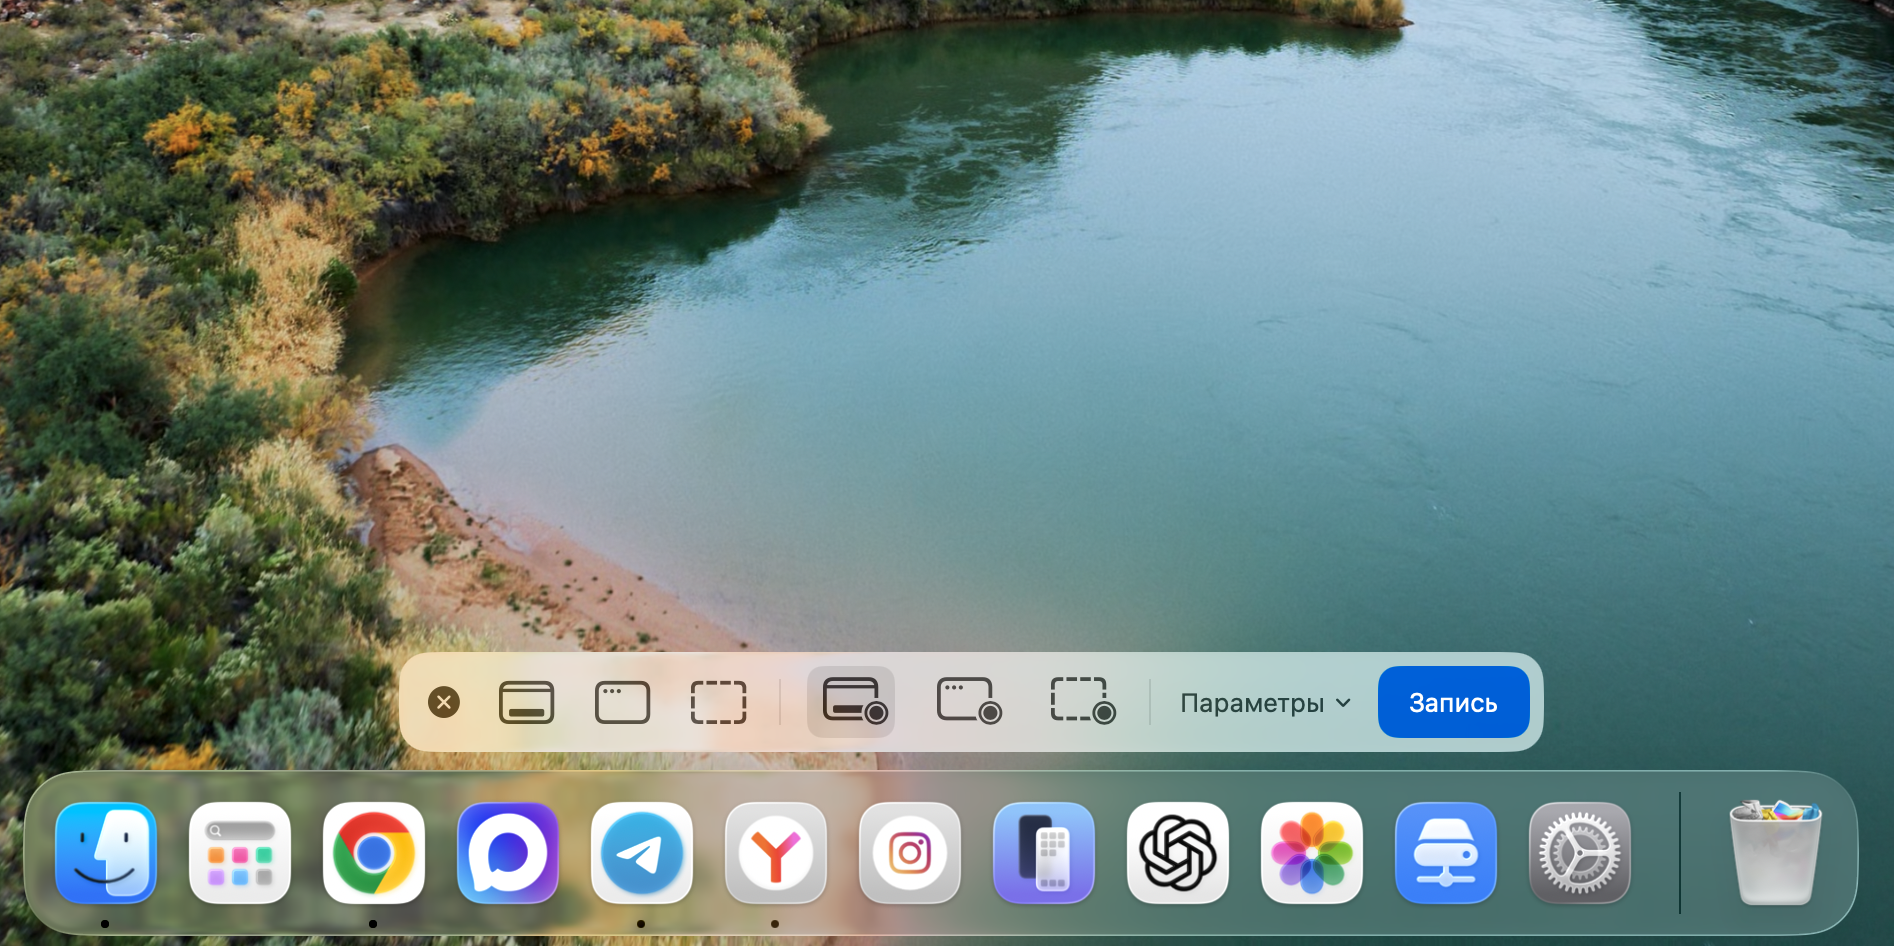Screen dimensions: 1894x946
Task: Close the screenshot toolbar with the X button
Action: [444, 702]
